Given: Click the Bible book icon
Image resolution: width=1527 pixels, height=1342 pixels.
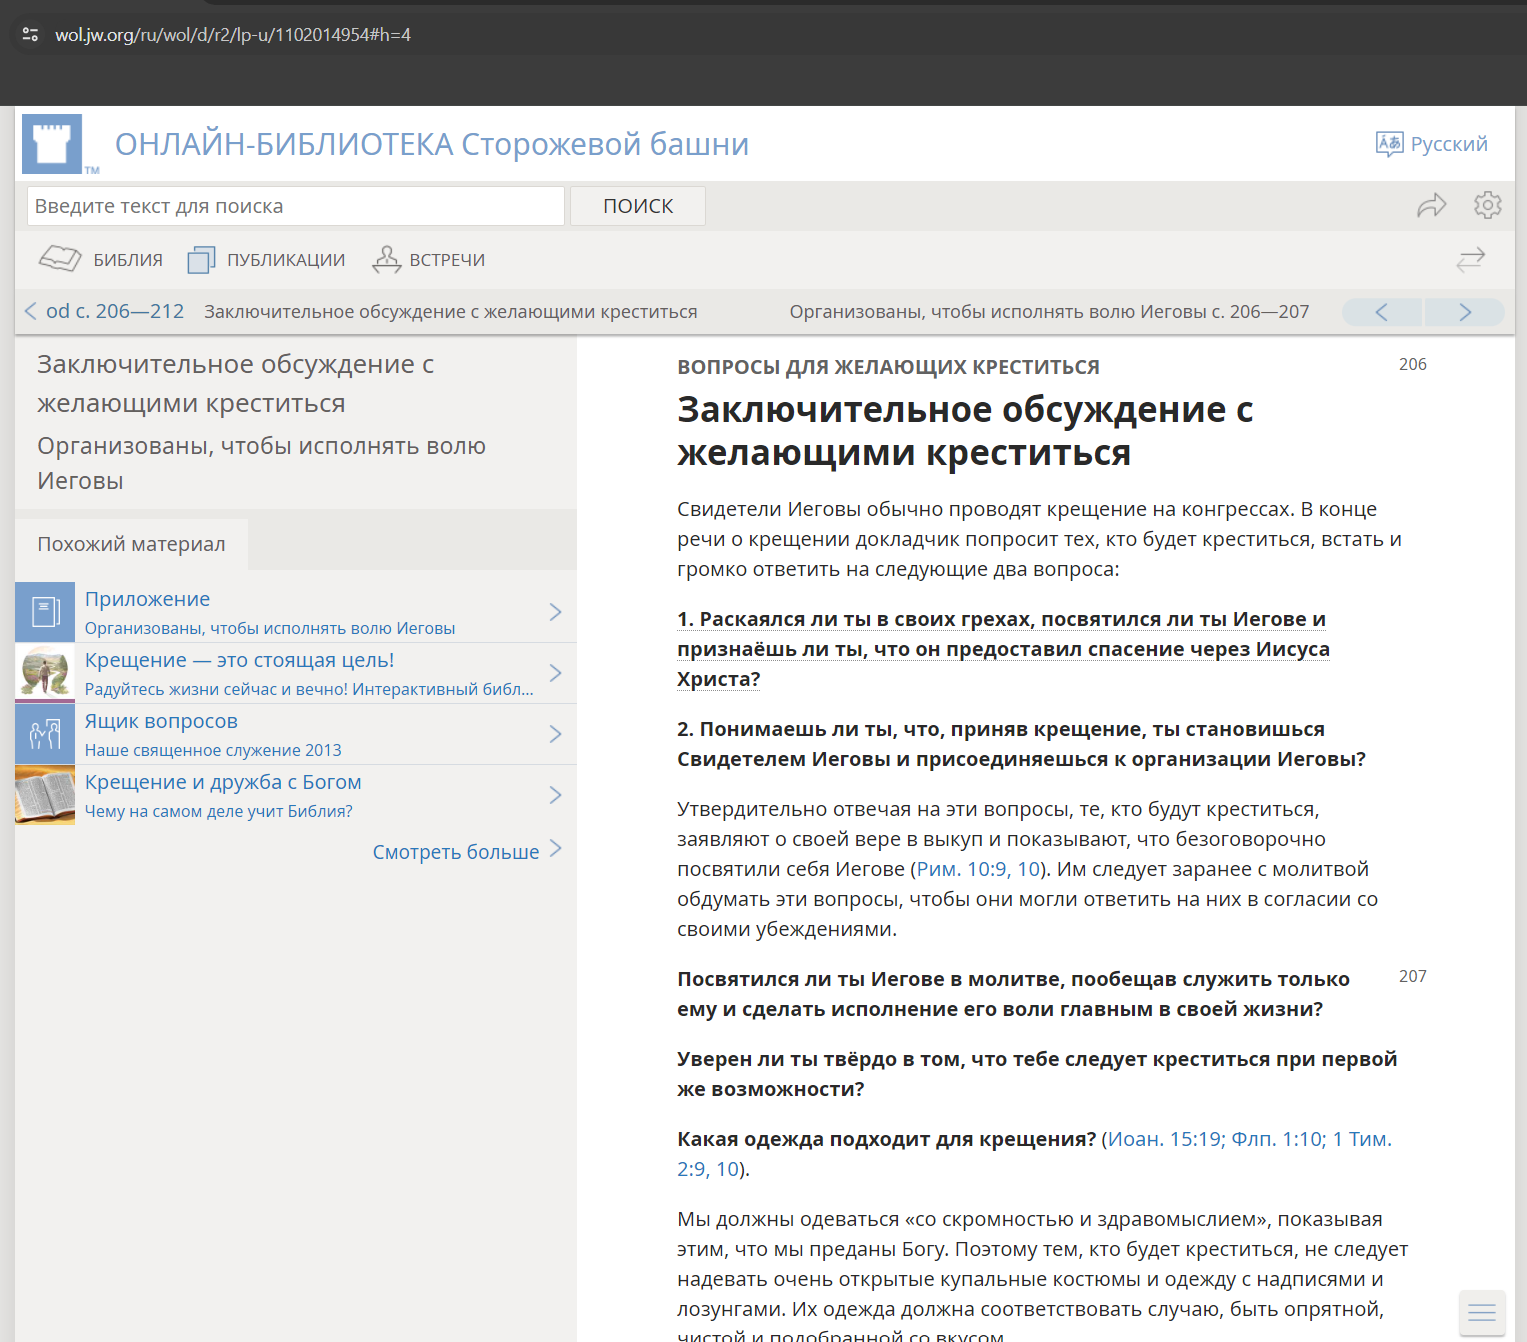Looking at the screenshot, I should [60, 259].
